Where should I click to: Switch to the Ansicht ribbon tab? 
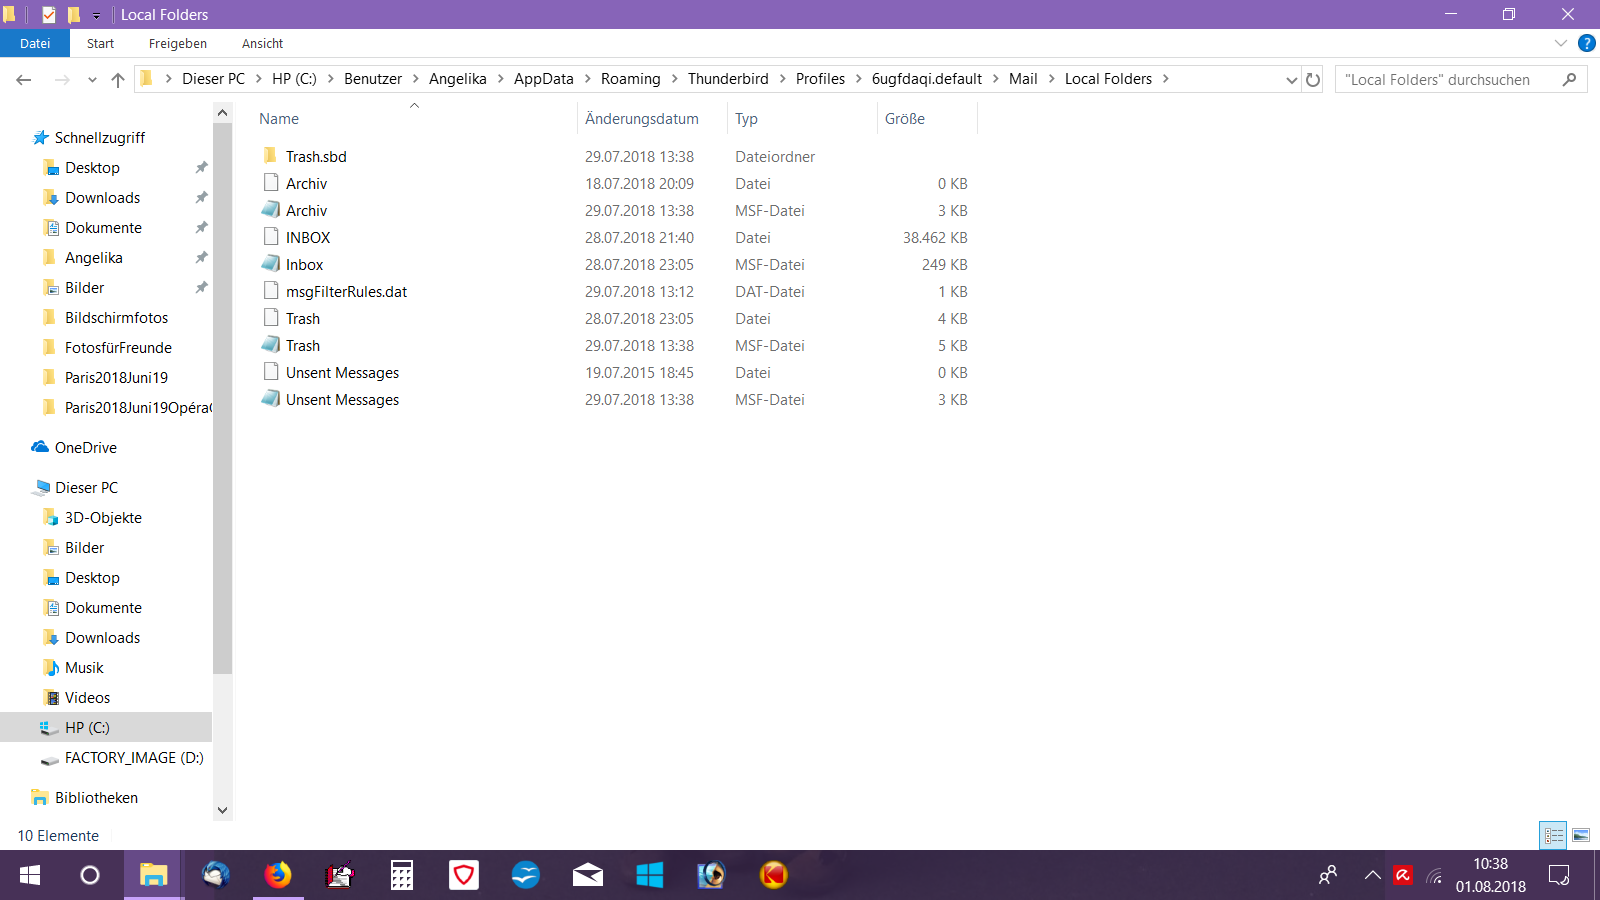pyautogui.click(x=262, y=43)
